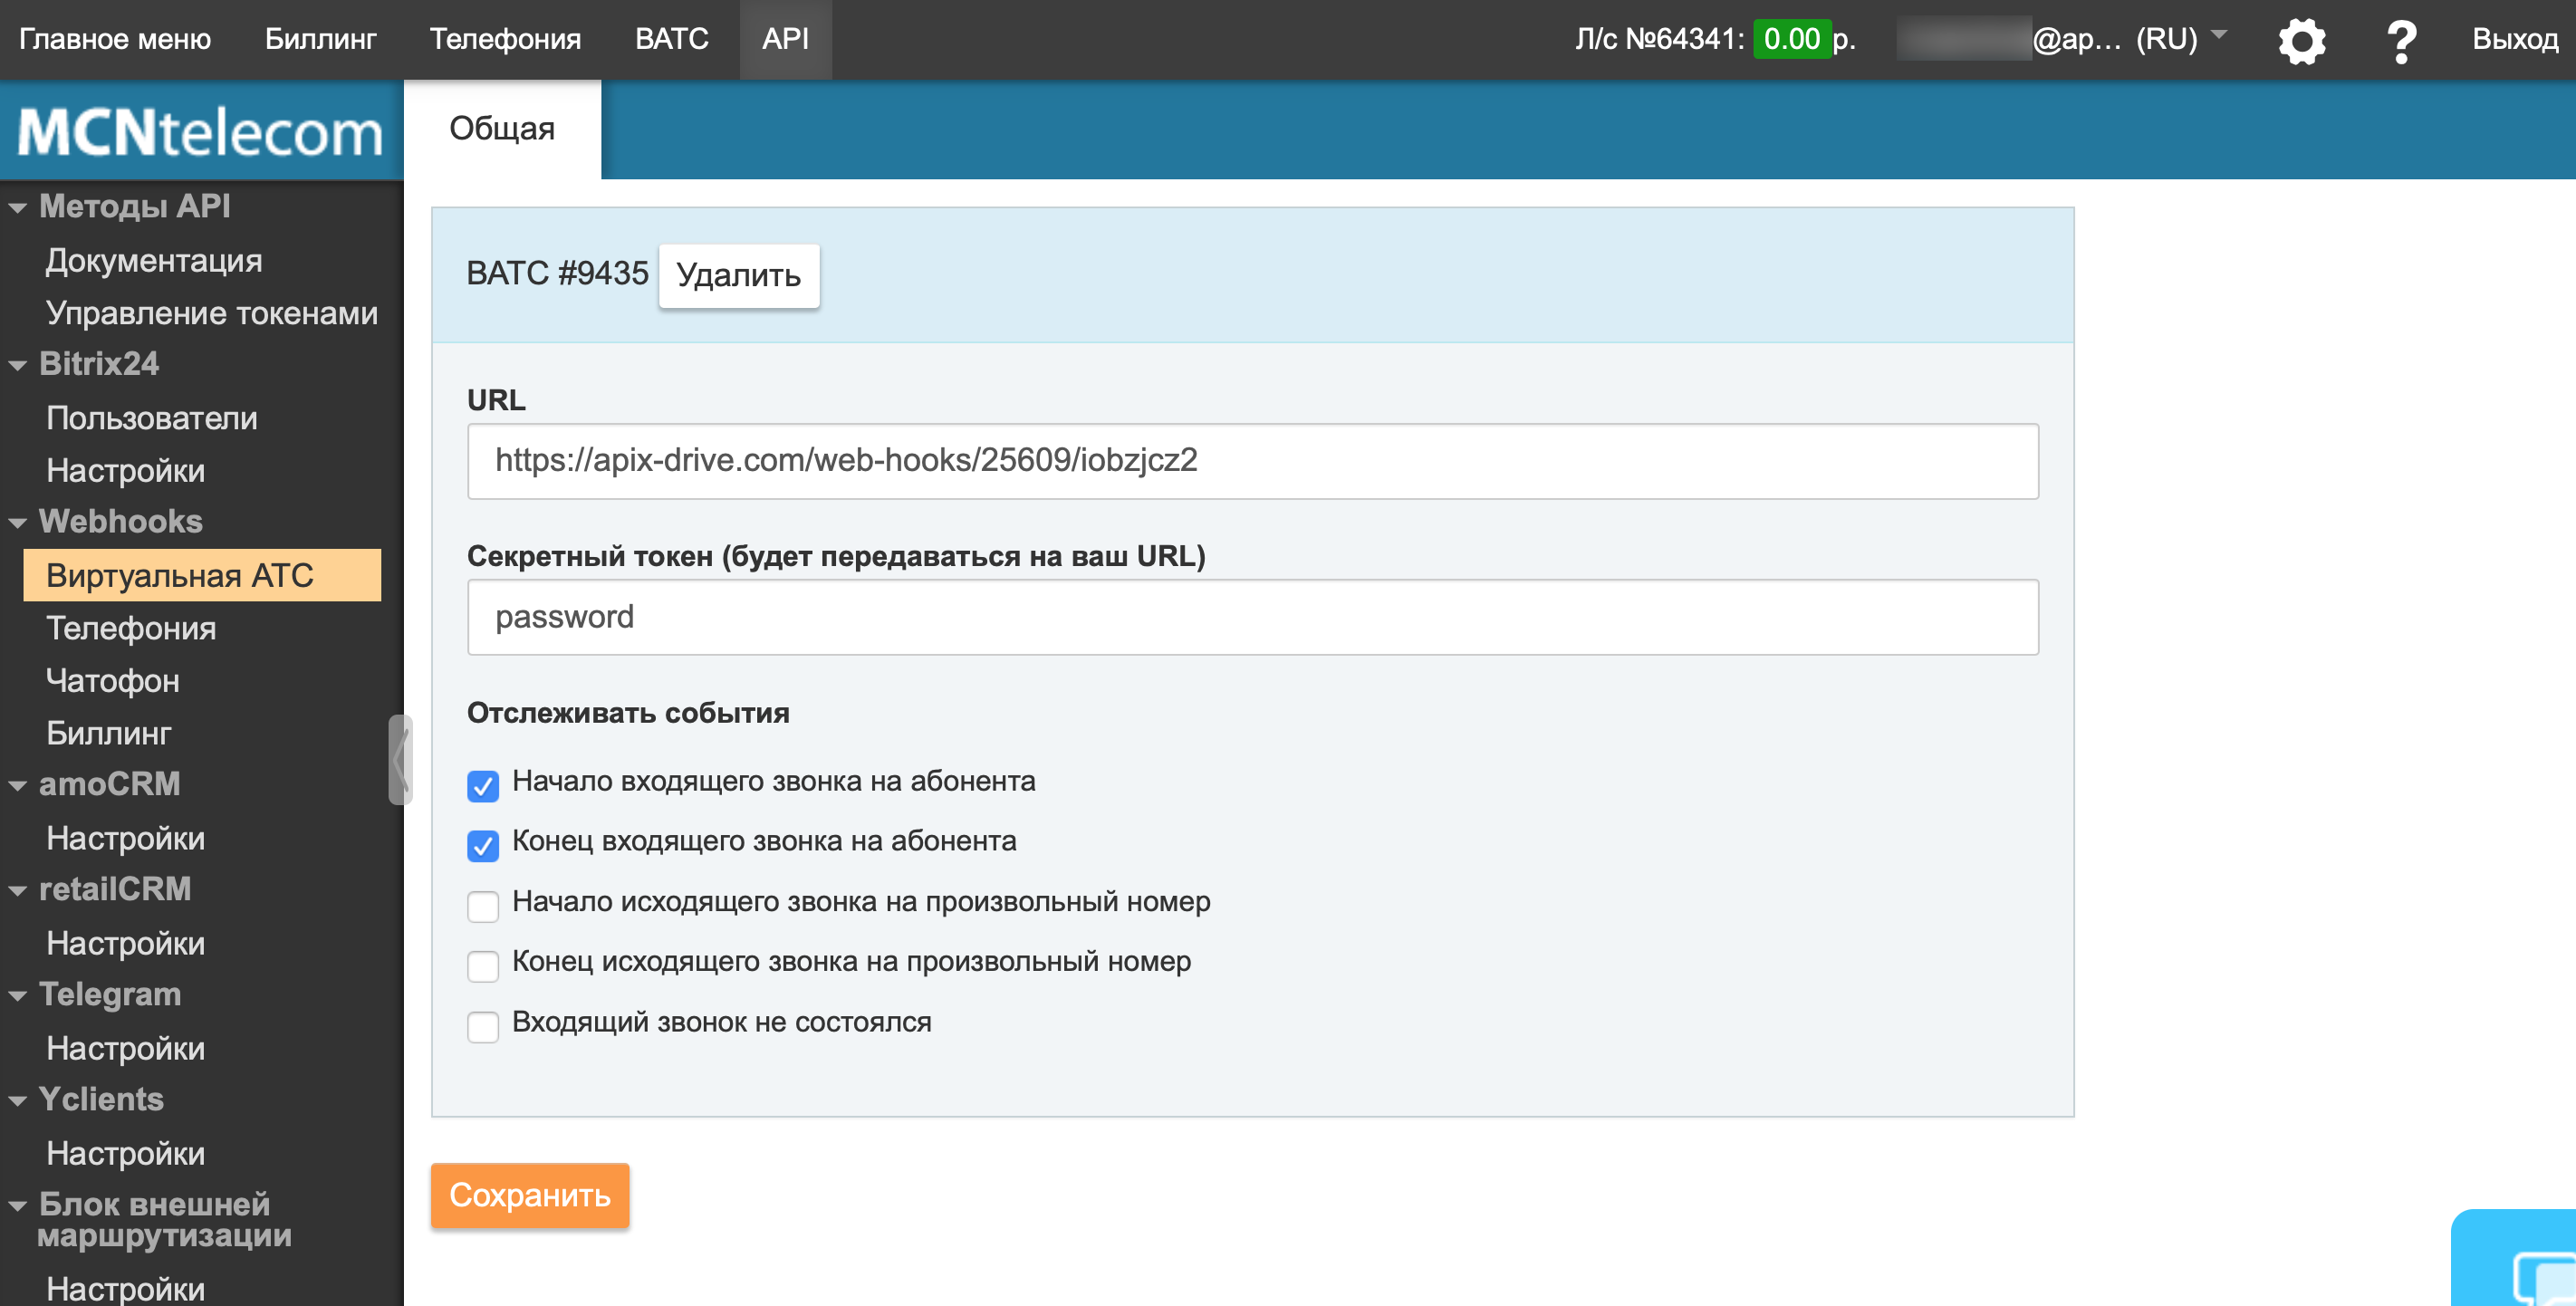
Task: Collapse the Webhooks section
Action: 17,522
